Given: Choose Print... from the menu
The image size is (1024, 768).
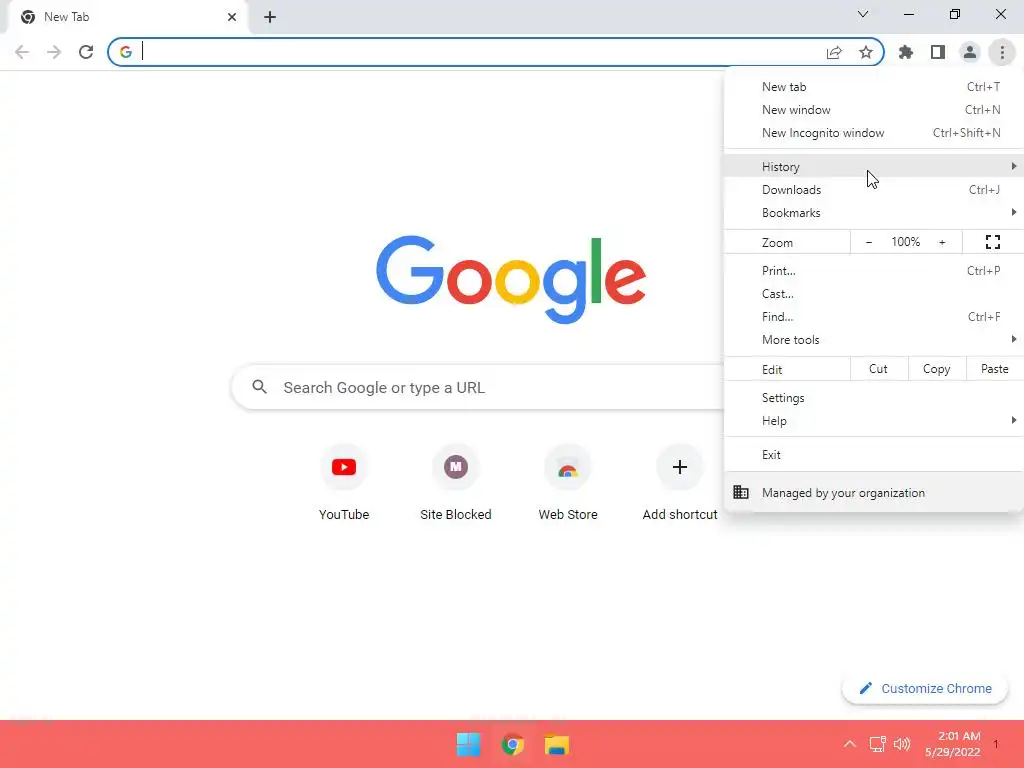Looking at the screenshot, I should coord(874,270).
